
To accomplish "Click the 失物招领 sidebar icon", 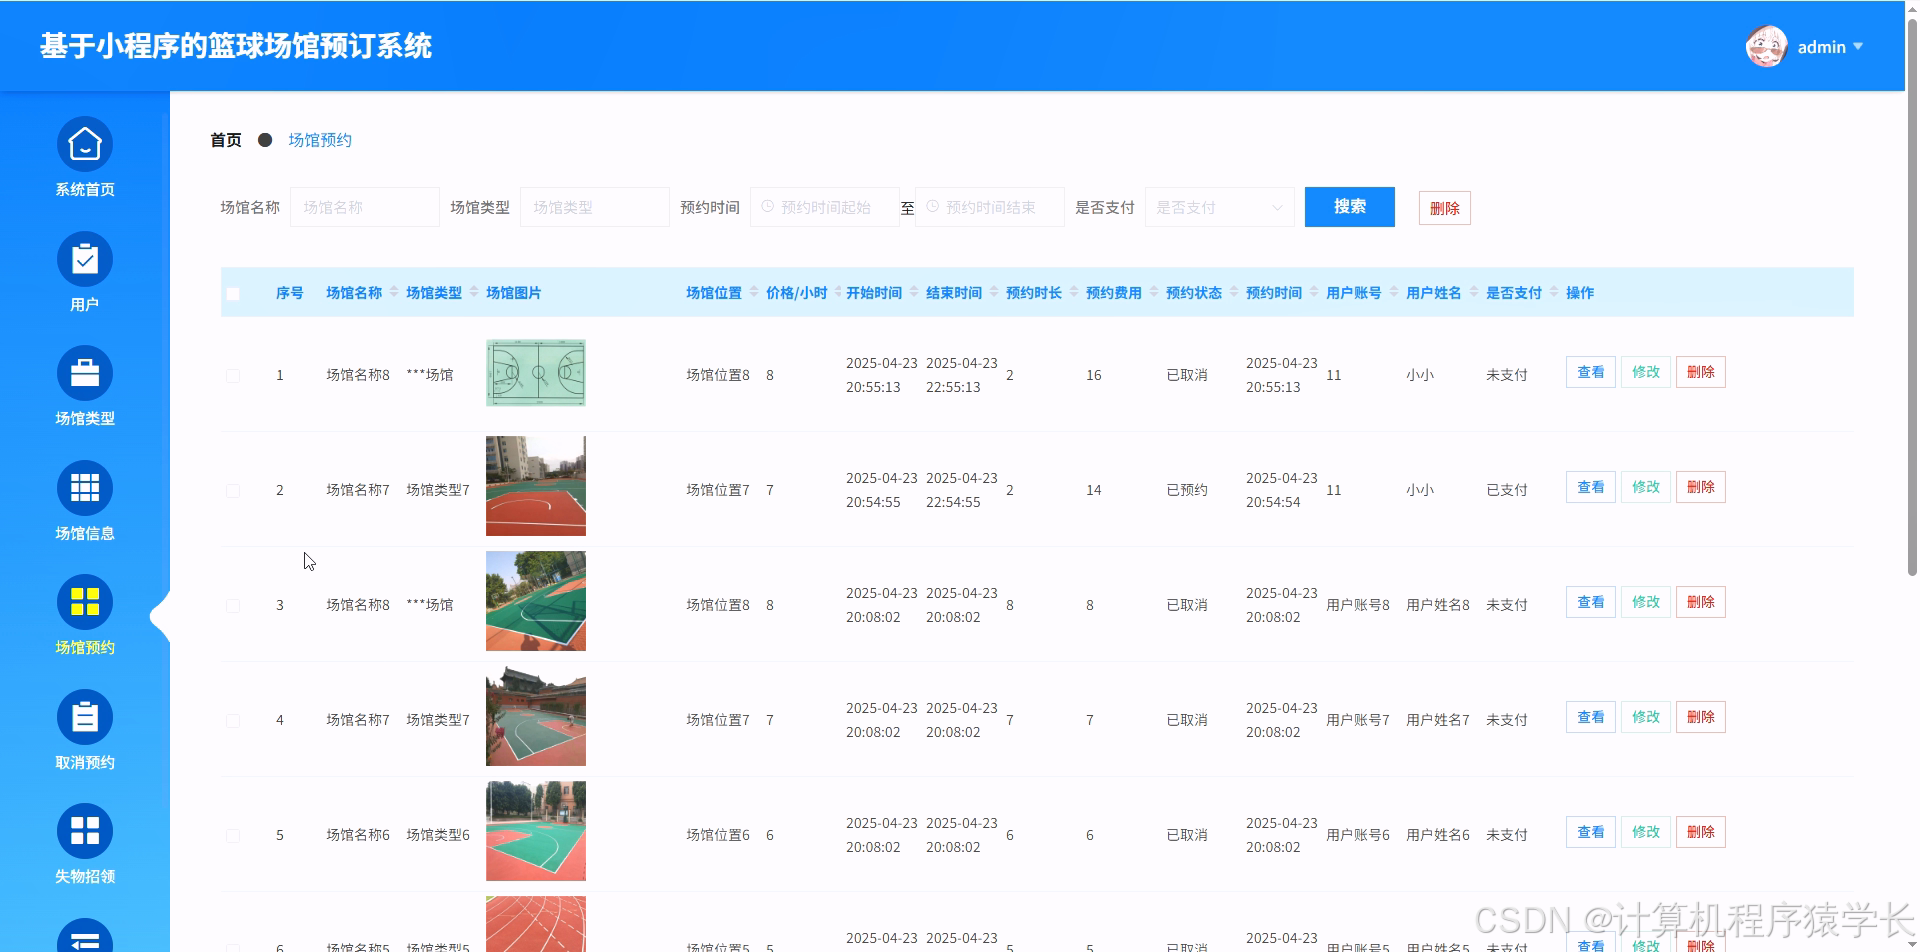I will (x=84, y=830).
